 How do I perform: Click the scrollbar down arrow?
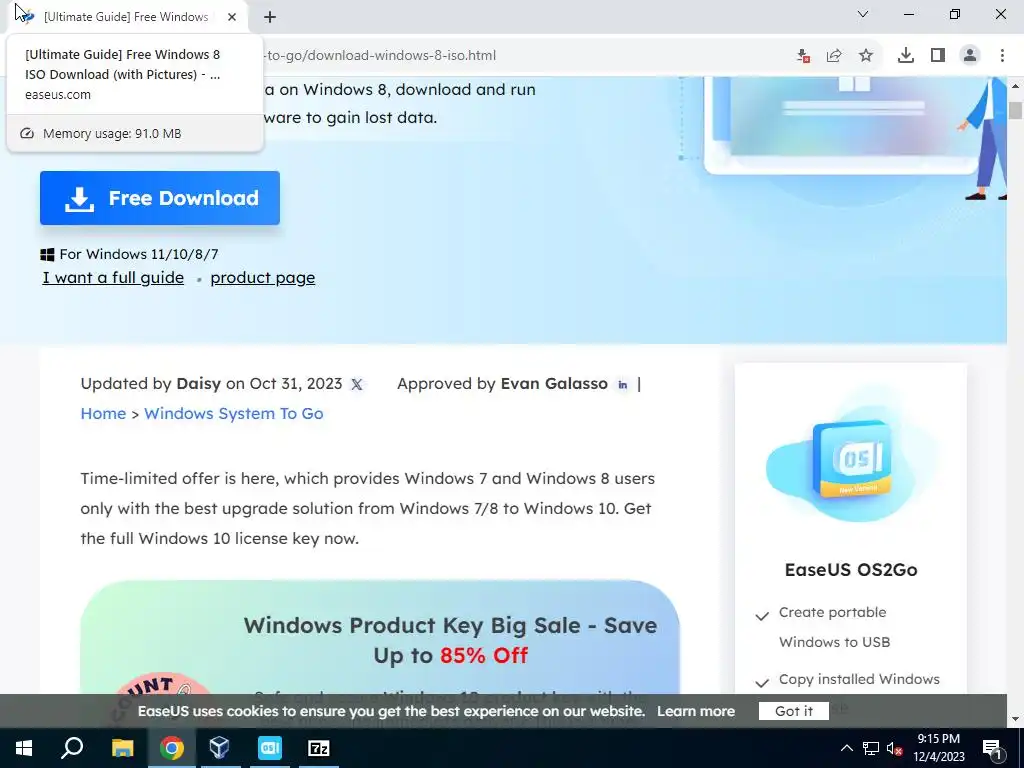click(x=1015, y=720)
